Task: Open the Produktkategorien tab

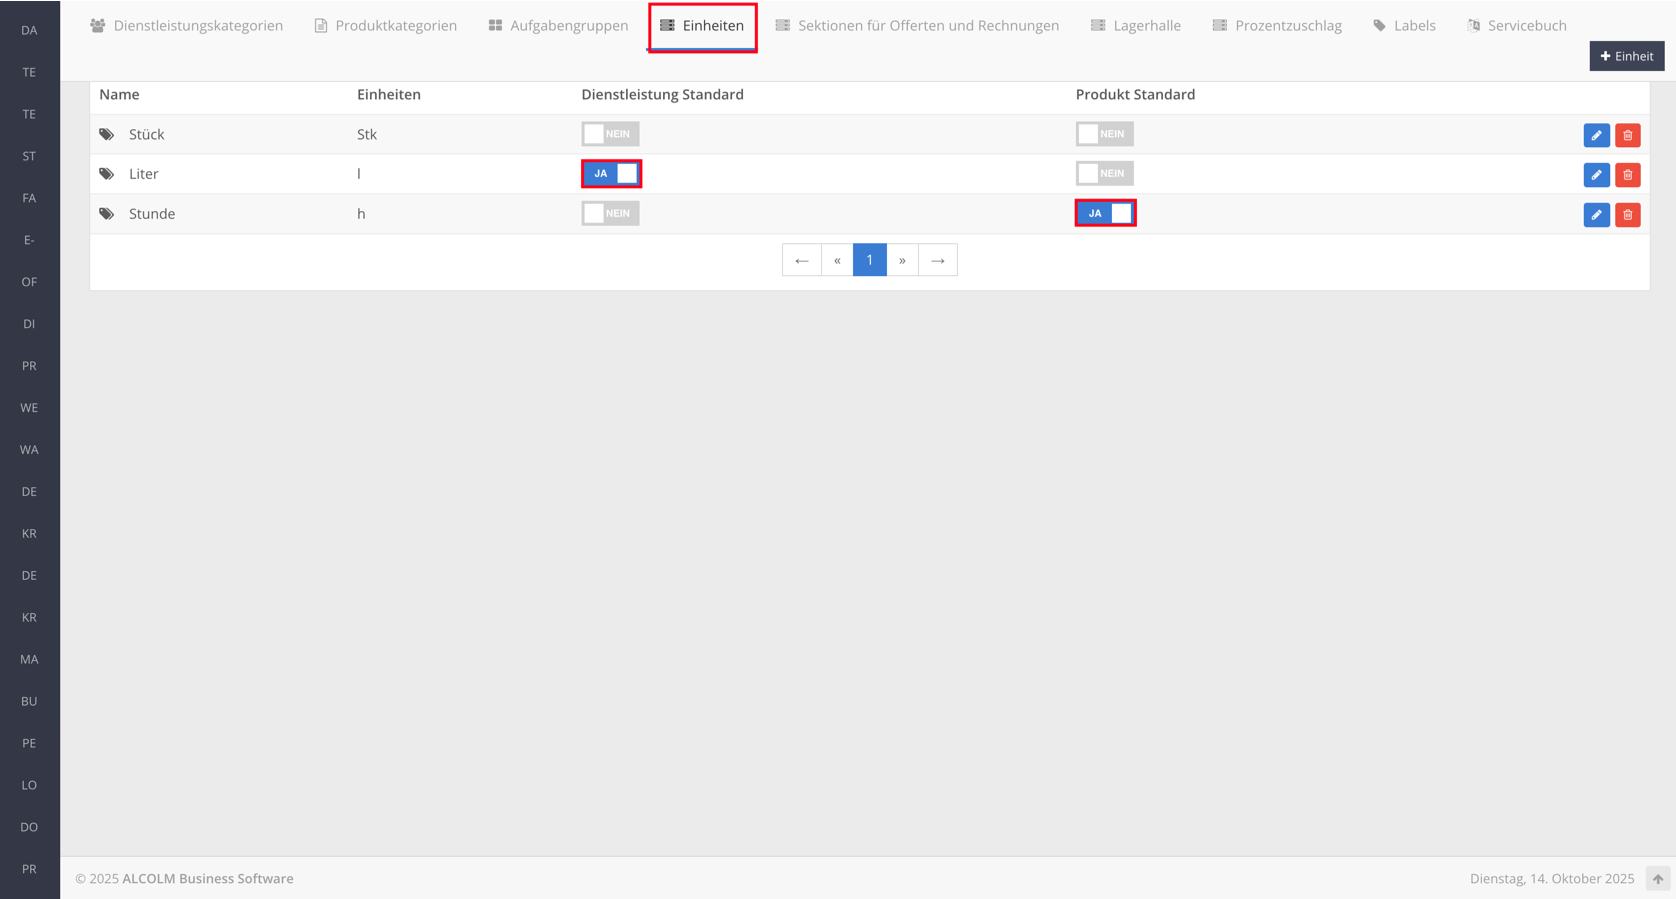Action: (386, 26)
